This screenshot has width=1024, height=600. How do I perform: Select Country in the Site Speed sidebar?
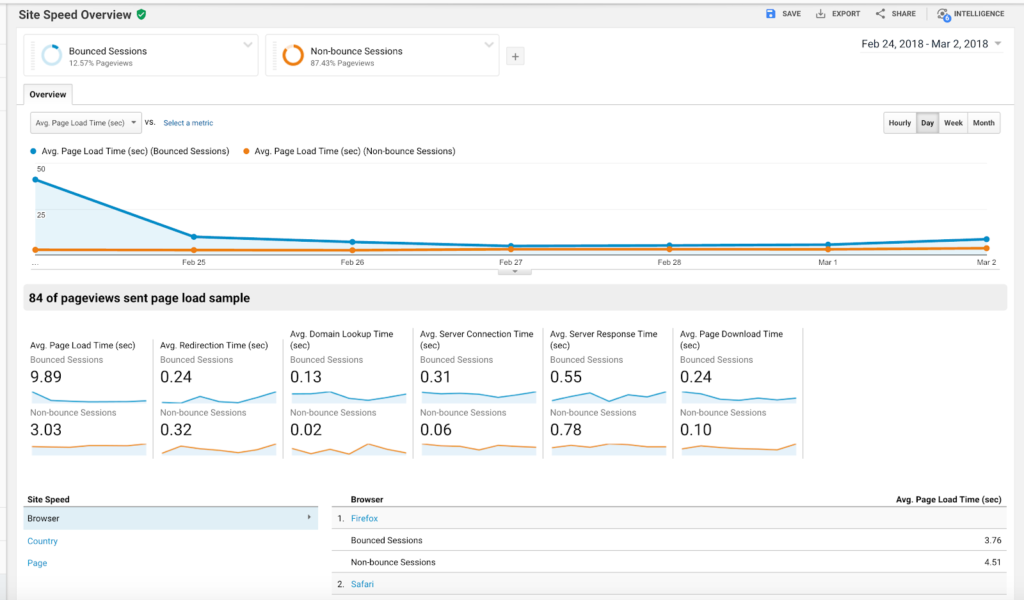click(x=42, y=540)
